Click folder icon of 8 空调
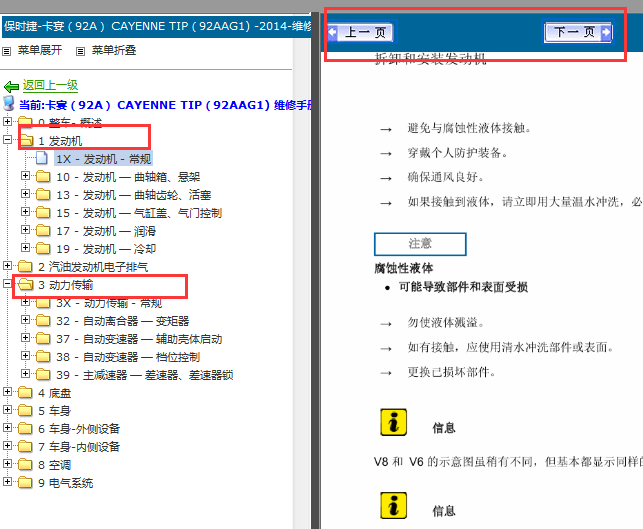Image resolution: width=643 pixels, height=529 pixels. pos(25,465)
